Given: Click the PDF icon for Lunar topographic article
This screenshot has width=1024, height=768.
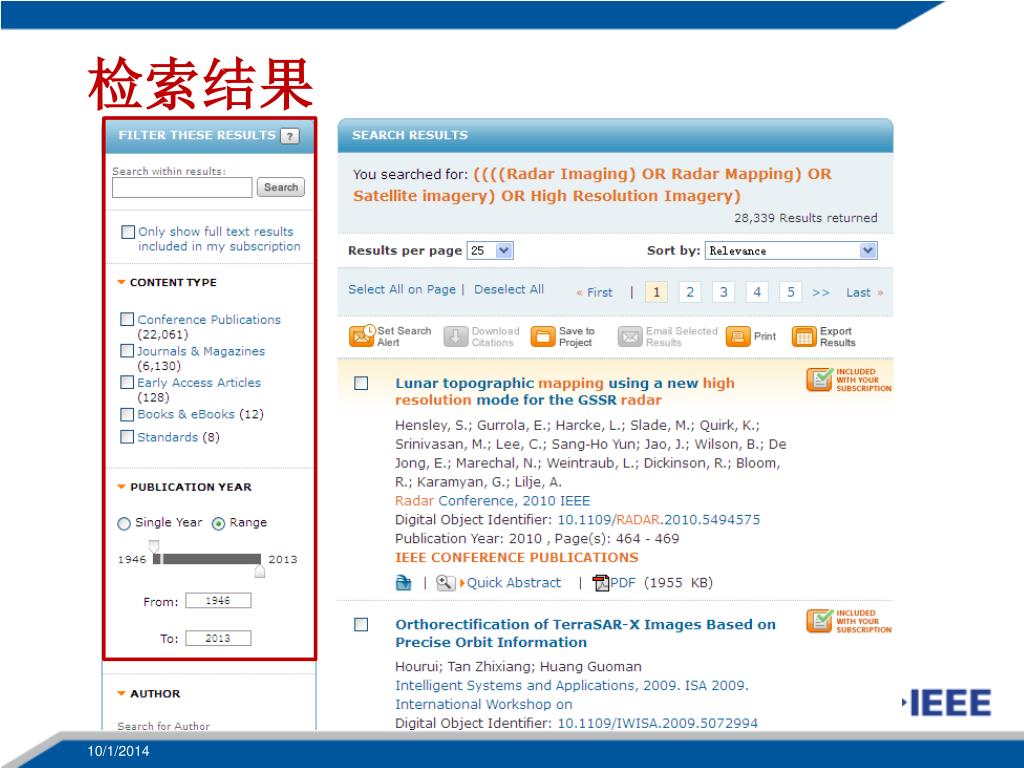Looking at the screenshot, I should tap(600, 583).
